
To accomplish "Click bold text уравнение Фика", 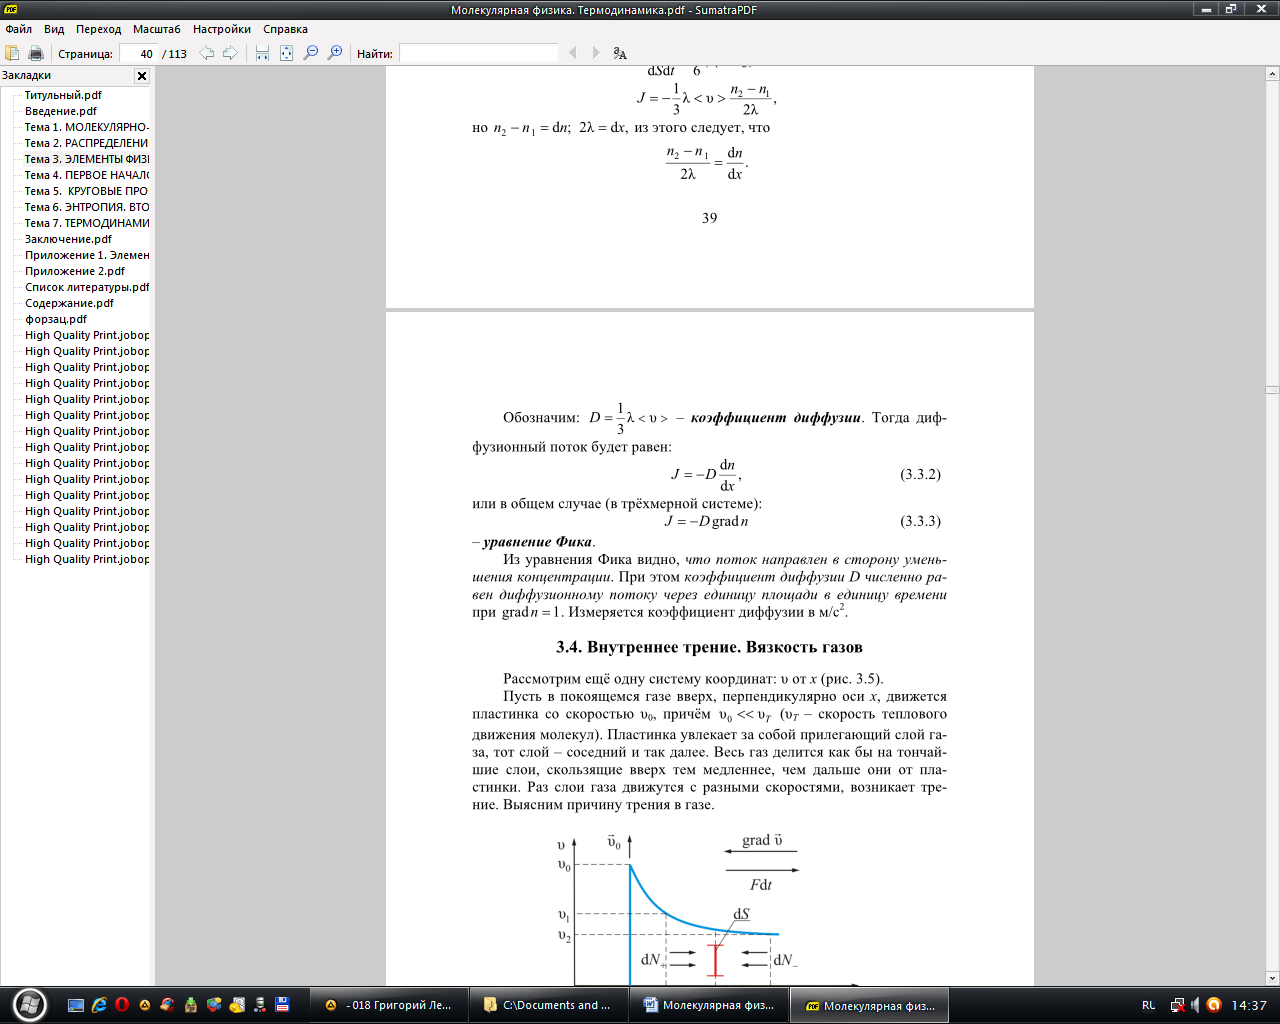I will click(538, 542).
